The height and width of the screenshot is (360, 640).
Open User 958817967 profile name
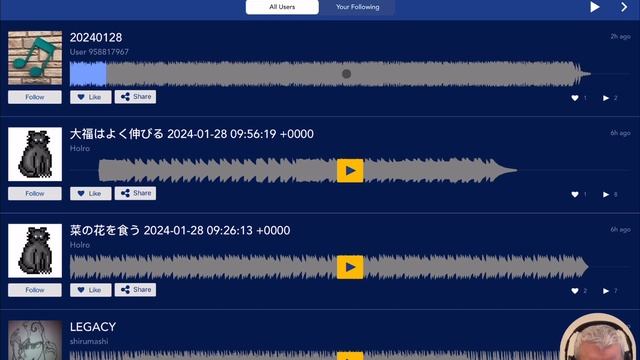pyautogui.click(x=99, y=52)
